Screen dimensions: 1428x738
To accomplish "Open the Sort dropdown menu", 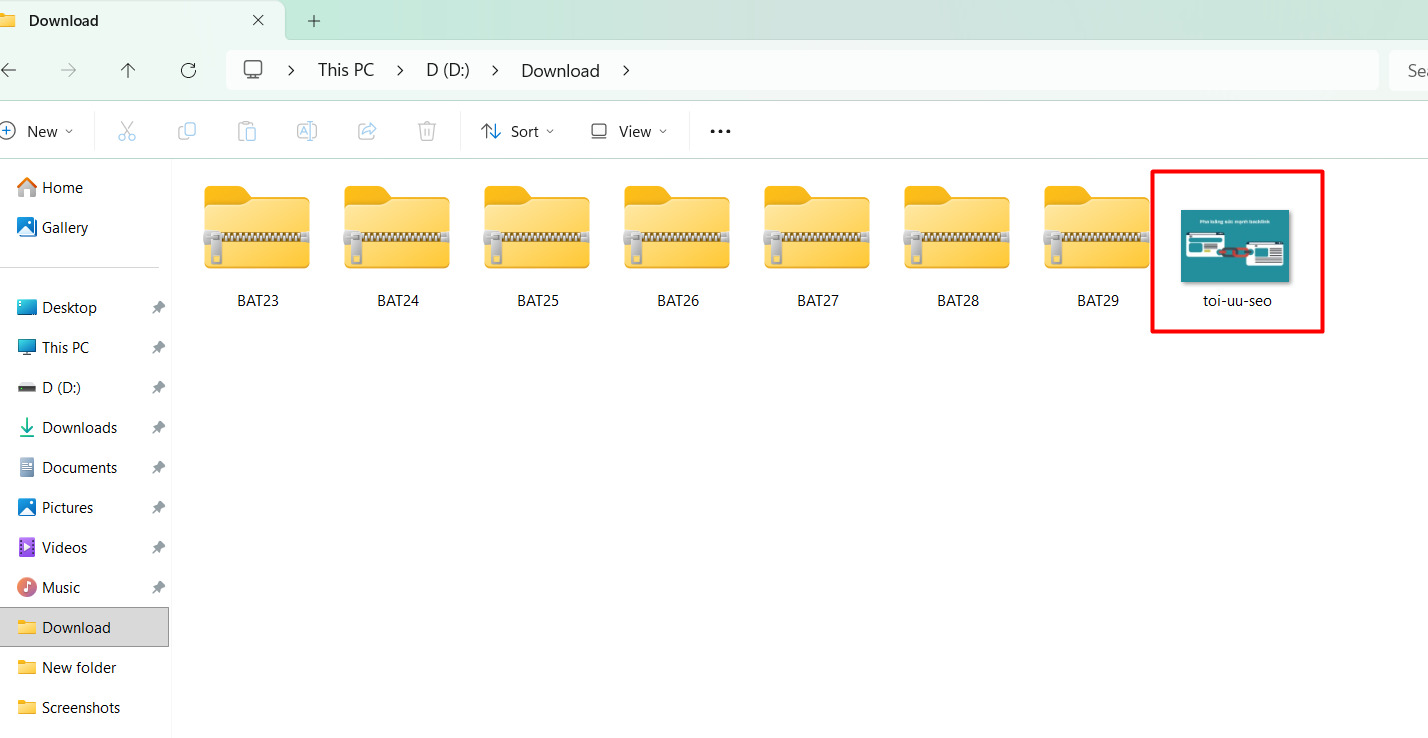I will coord(517,131).
